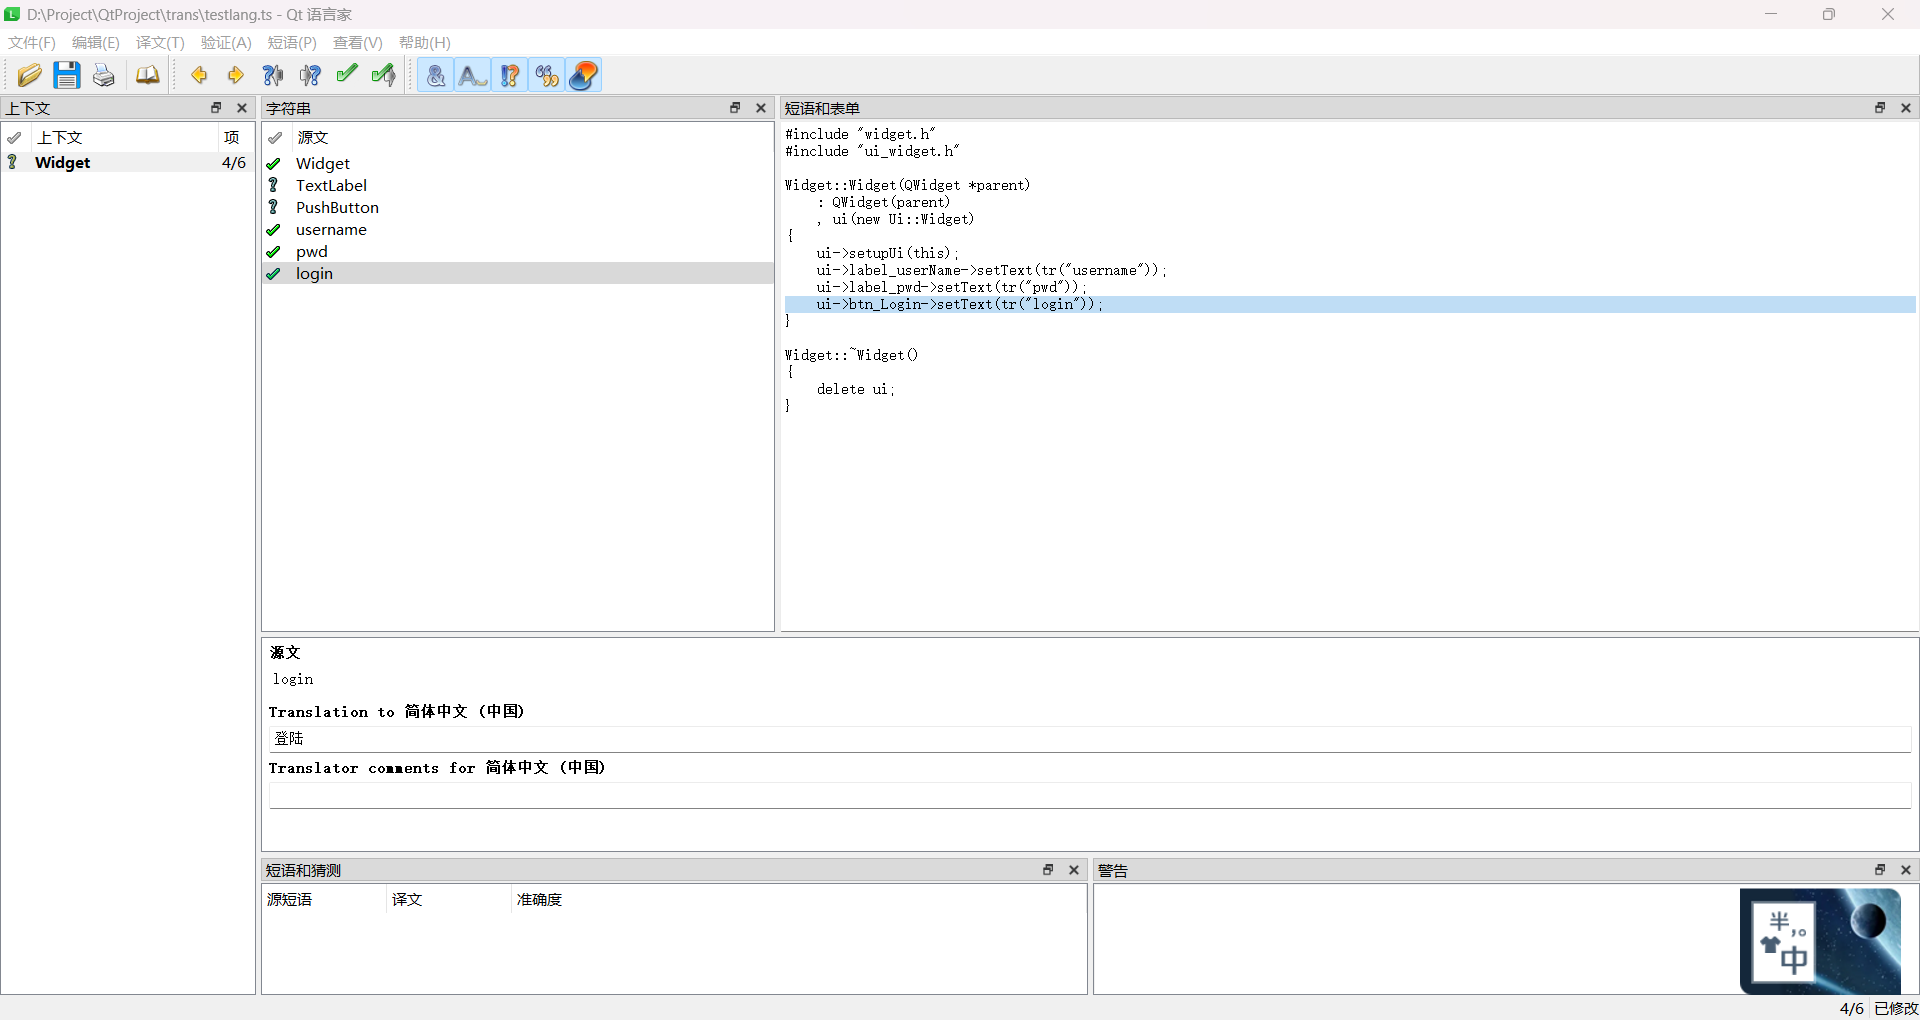Close the 警告 warnings panel
Screen dimensions: 1920x1020
[x=1906, y=870]
